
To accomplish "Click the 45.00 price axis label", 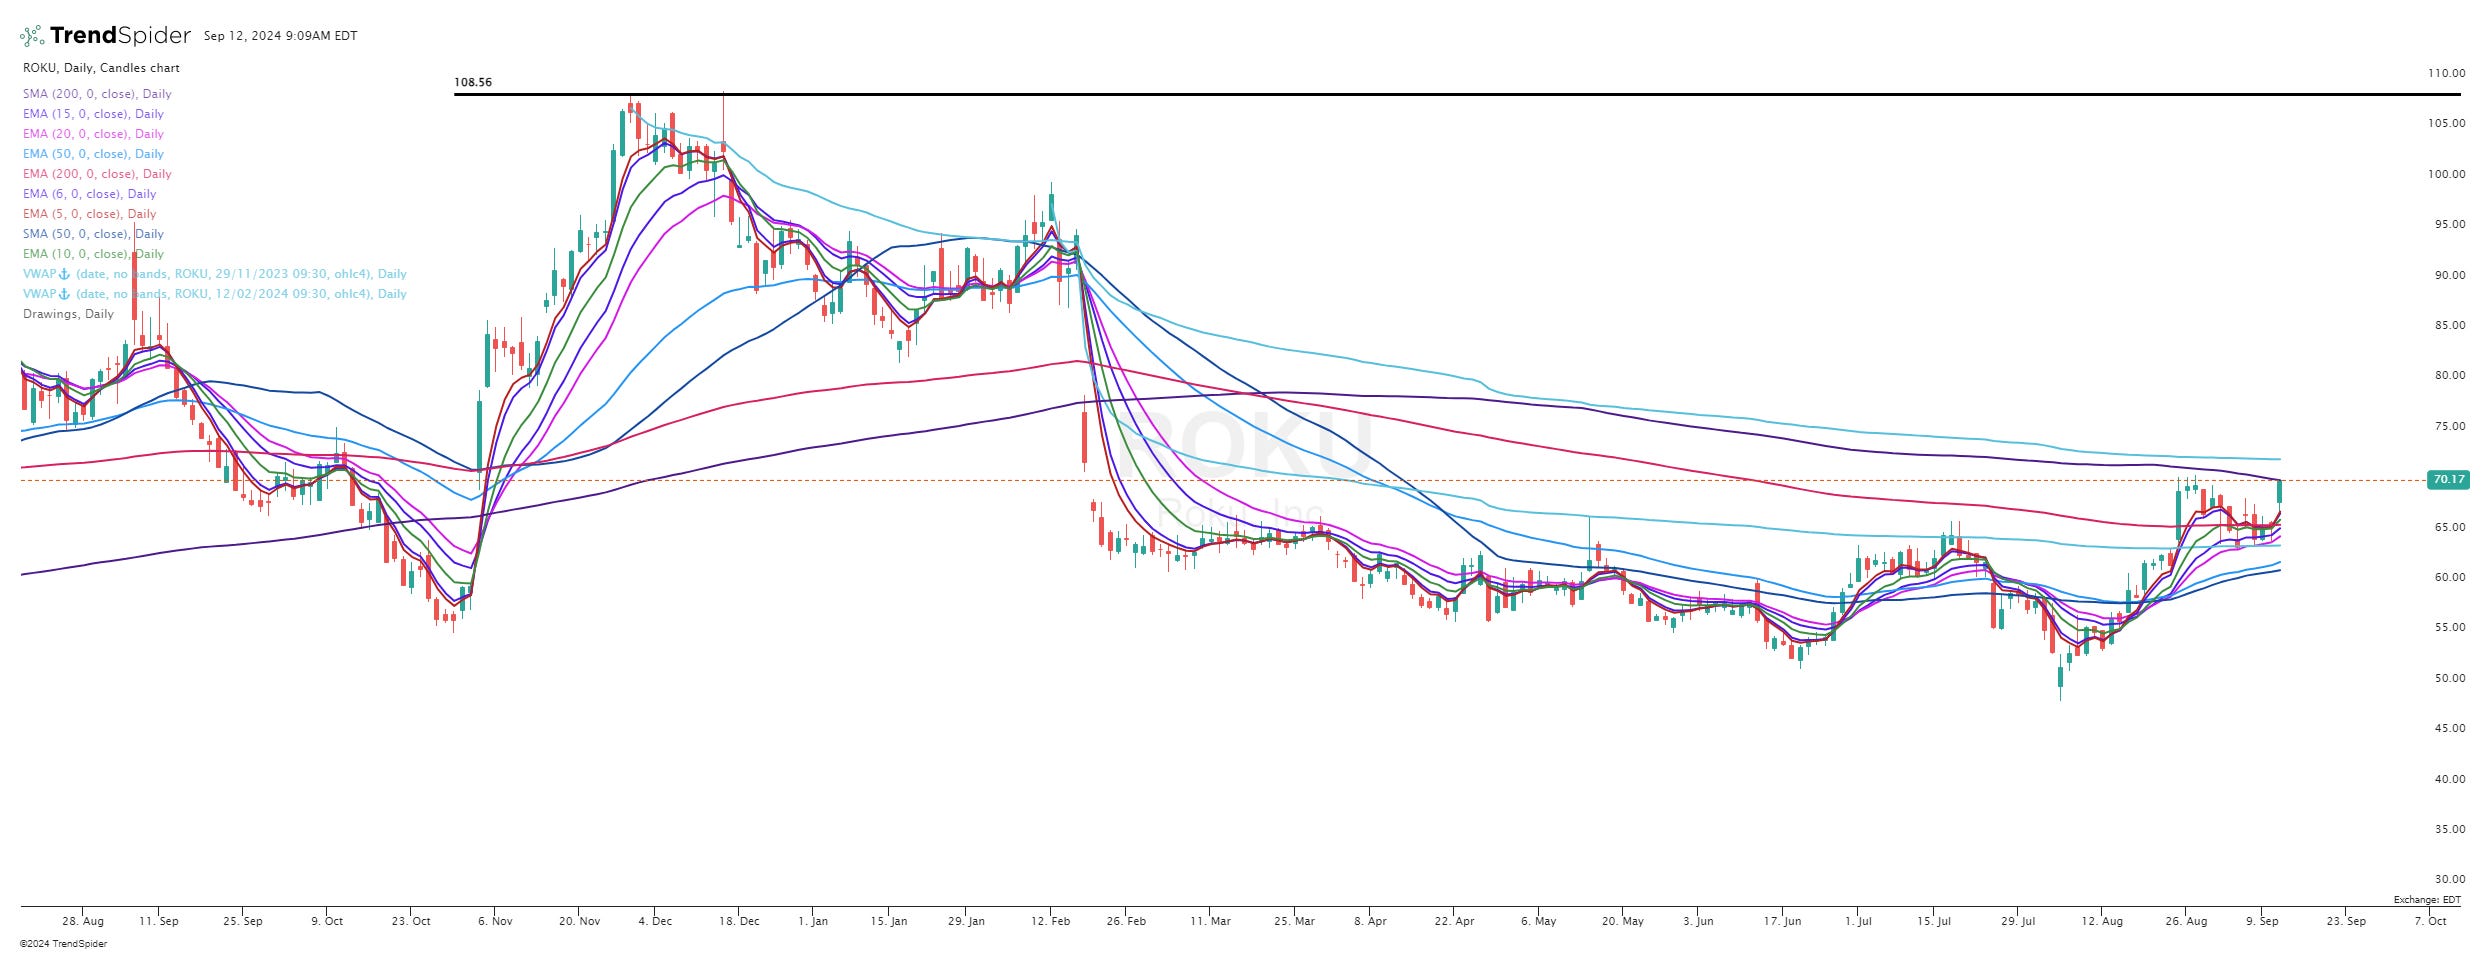I will point(2449,728).
